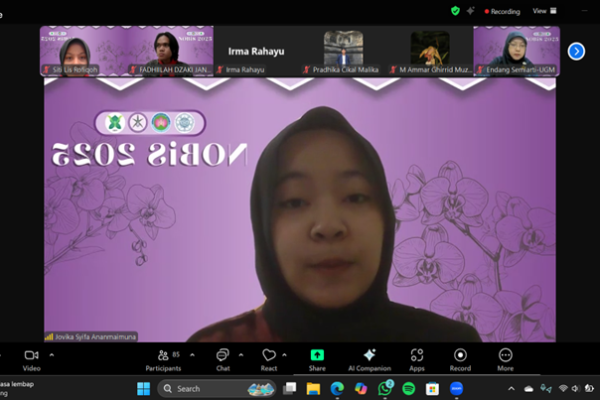Open WhatsApp from the taskbar
The width and height of the screenshot is (600, 400).
[385, 388]
